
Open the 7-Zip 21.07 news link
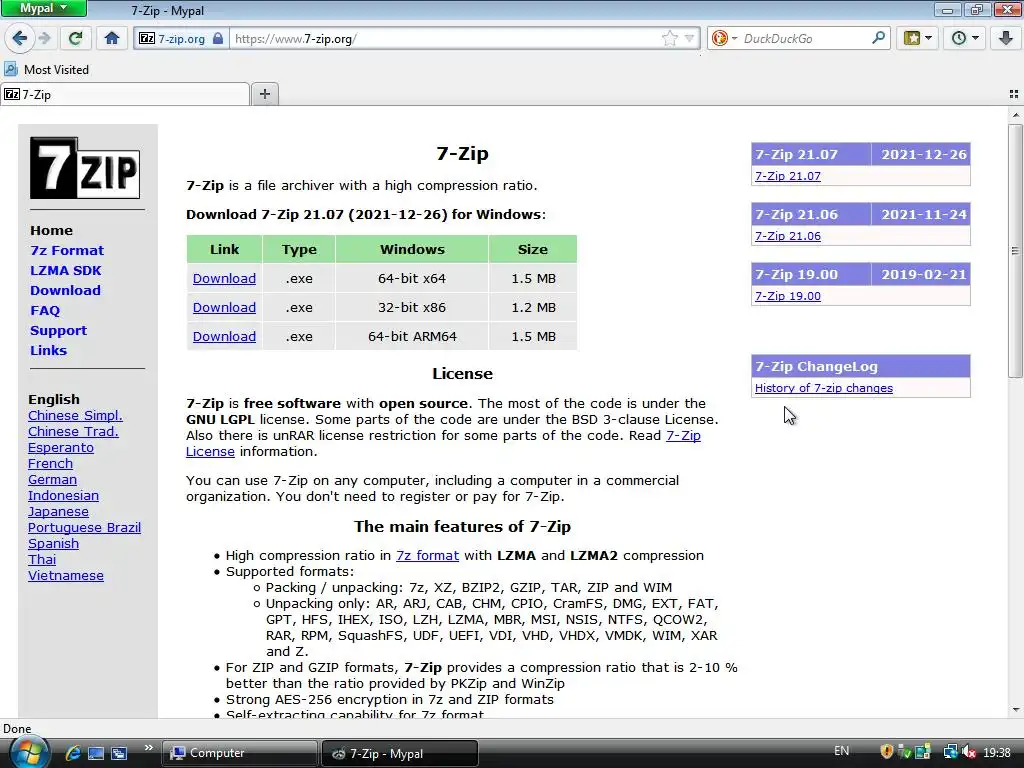coord(788,176)
